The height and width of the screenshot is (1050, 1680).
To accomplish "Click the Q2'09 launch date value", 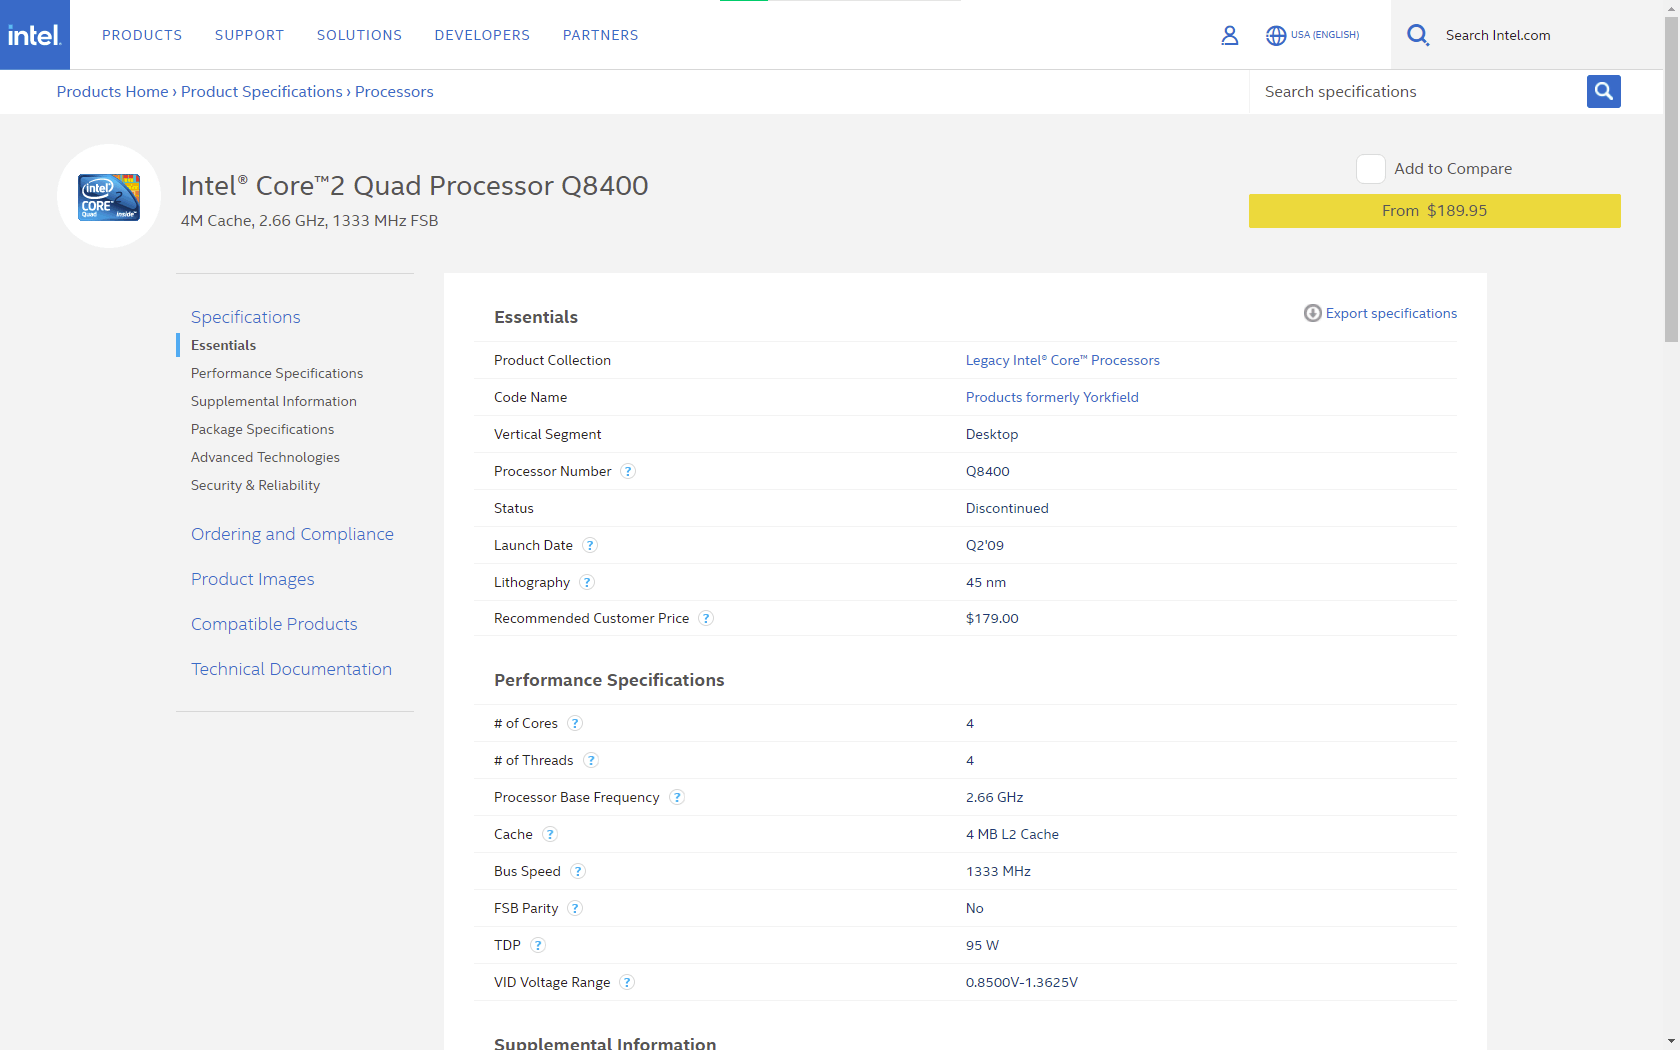I will click(985, 545).
